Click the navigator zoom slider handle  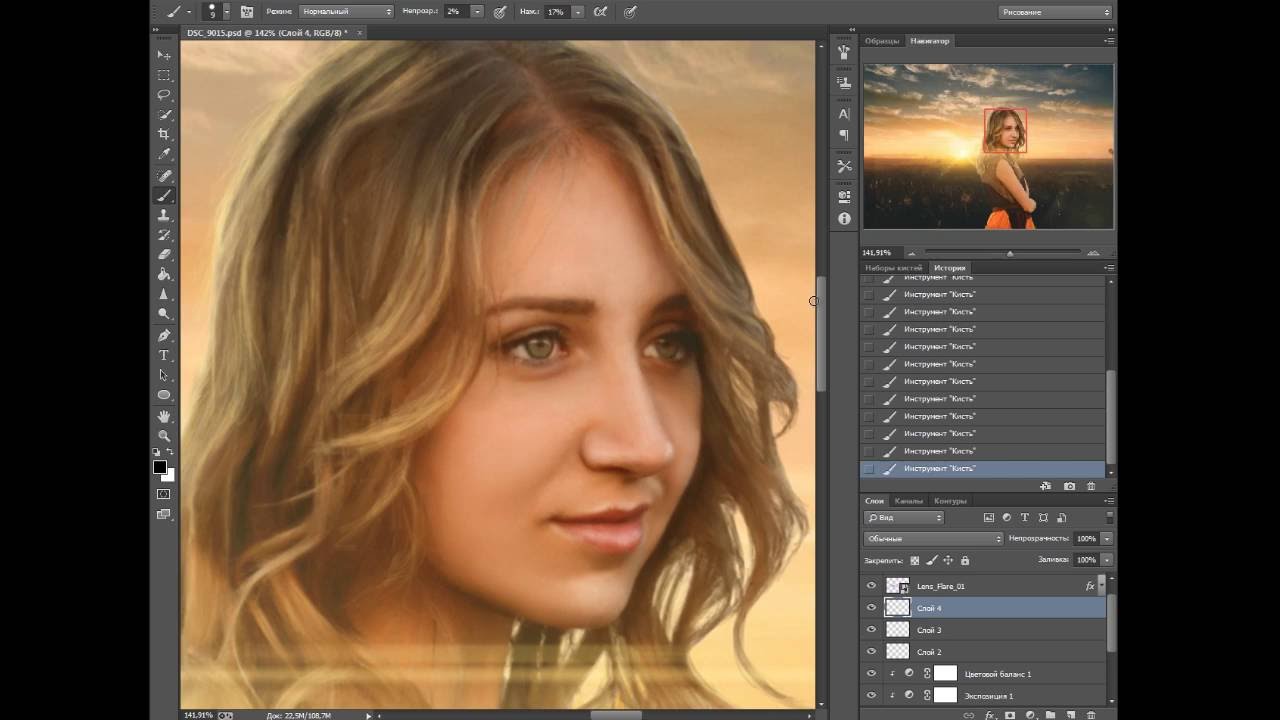click(1010, 253)
